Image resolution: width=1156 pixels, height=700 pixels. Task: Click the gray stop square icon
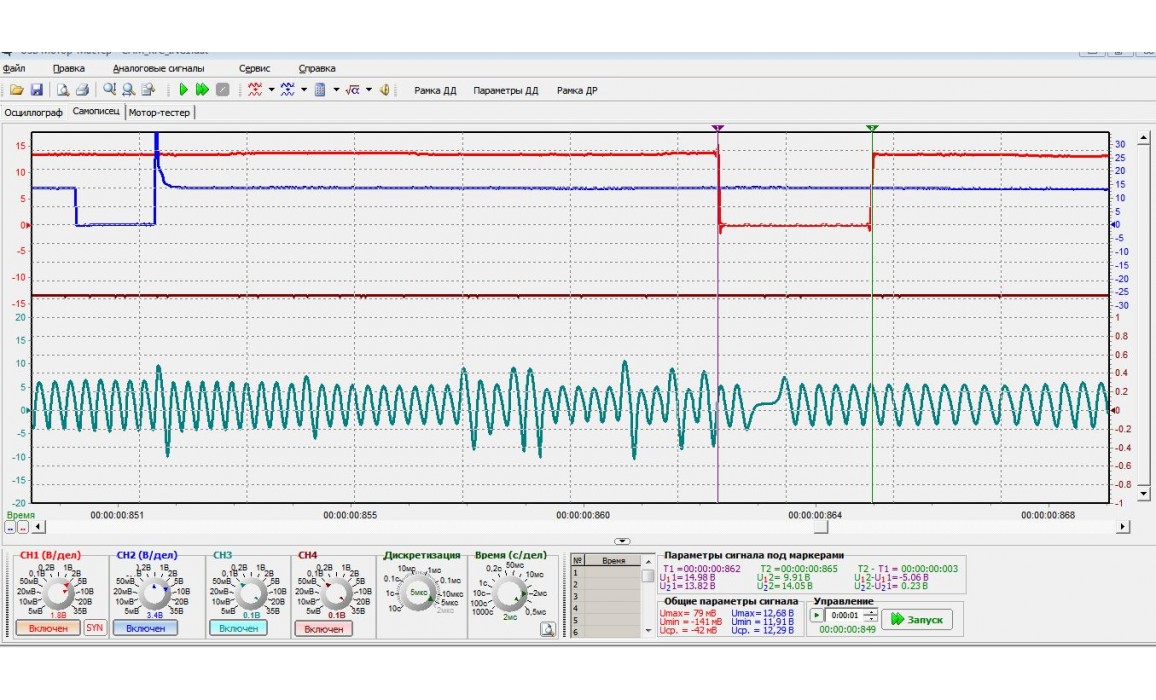tap(222, 90)
